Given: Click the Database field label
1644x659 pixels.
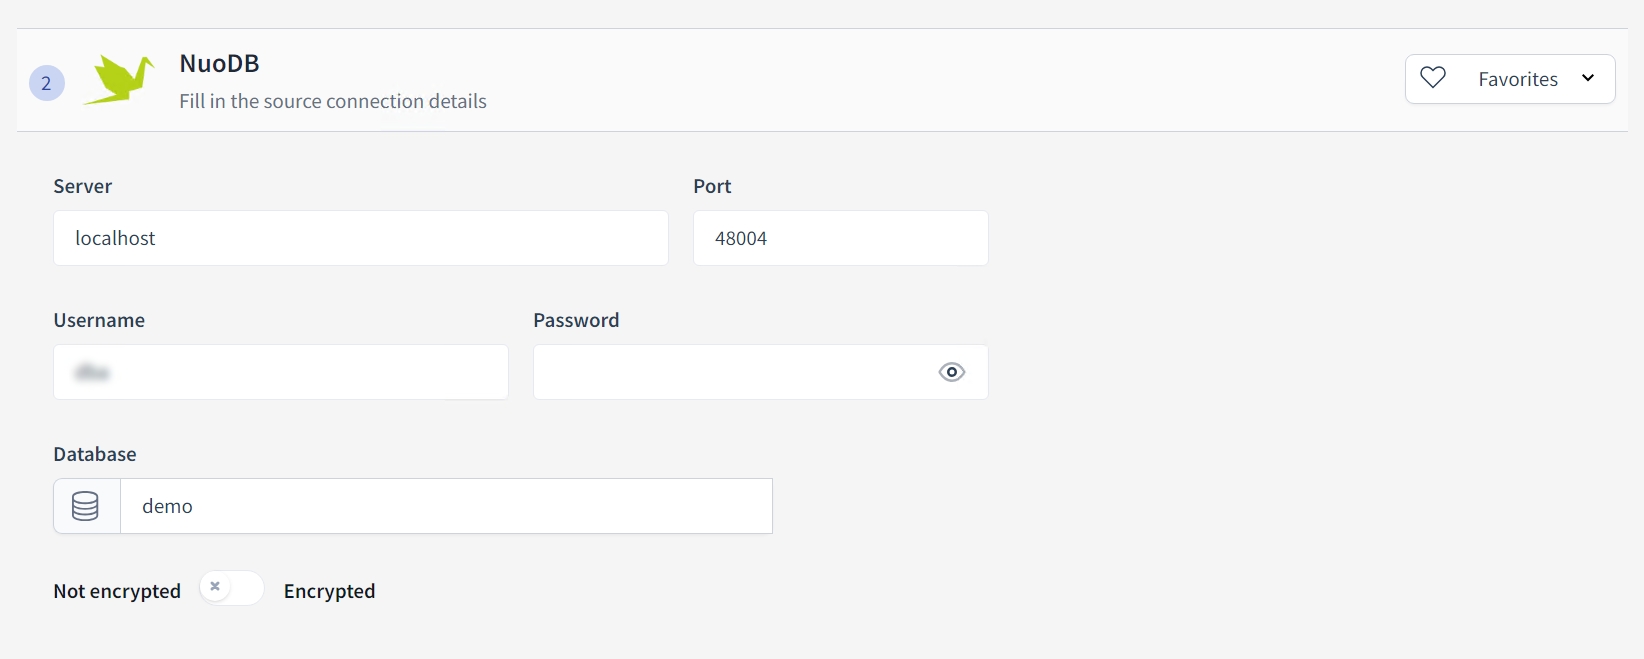Looking at the screenshot, I should pyautogui.click(x=95, y=454).
